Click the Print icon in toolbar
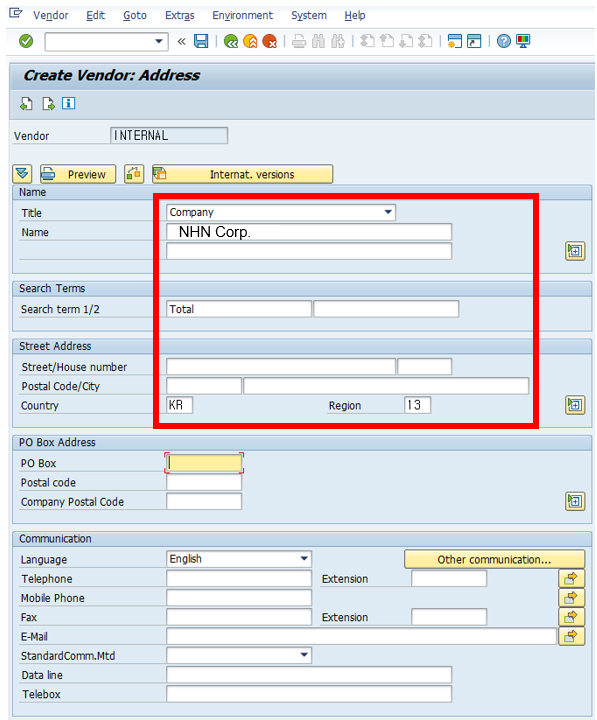The image size is (597, 720). click(x=299, y=41)
